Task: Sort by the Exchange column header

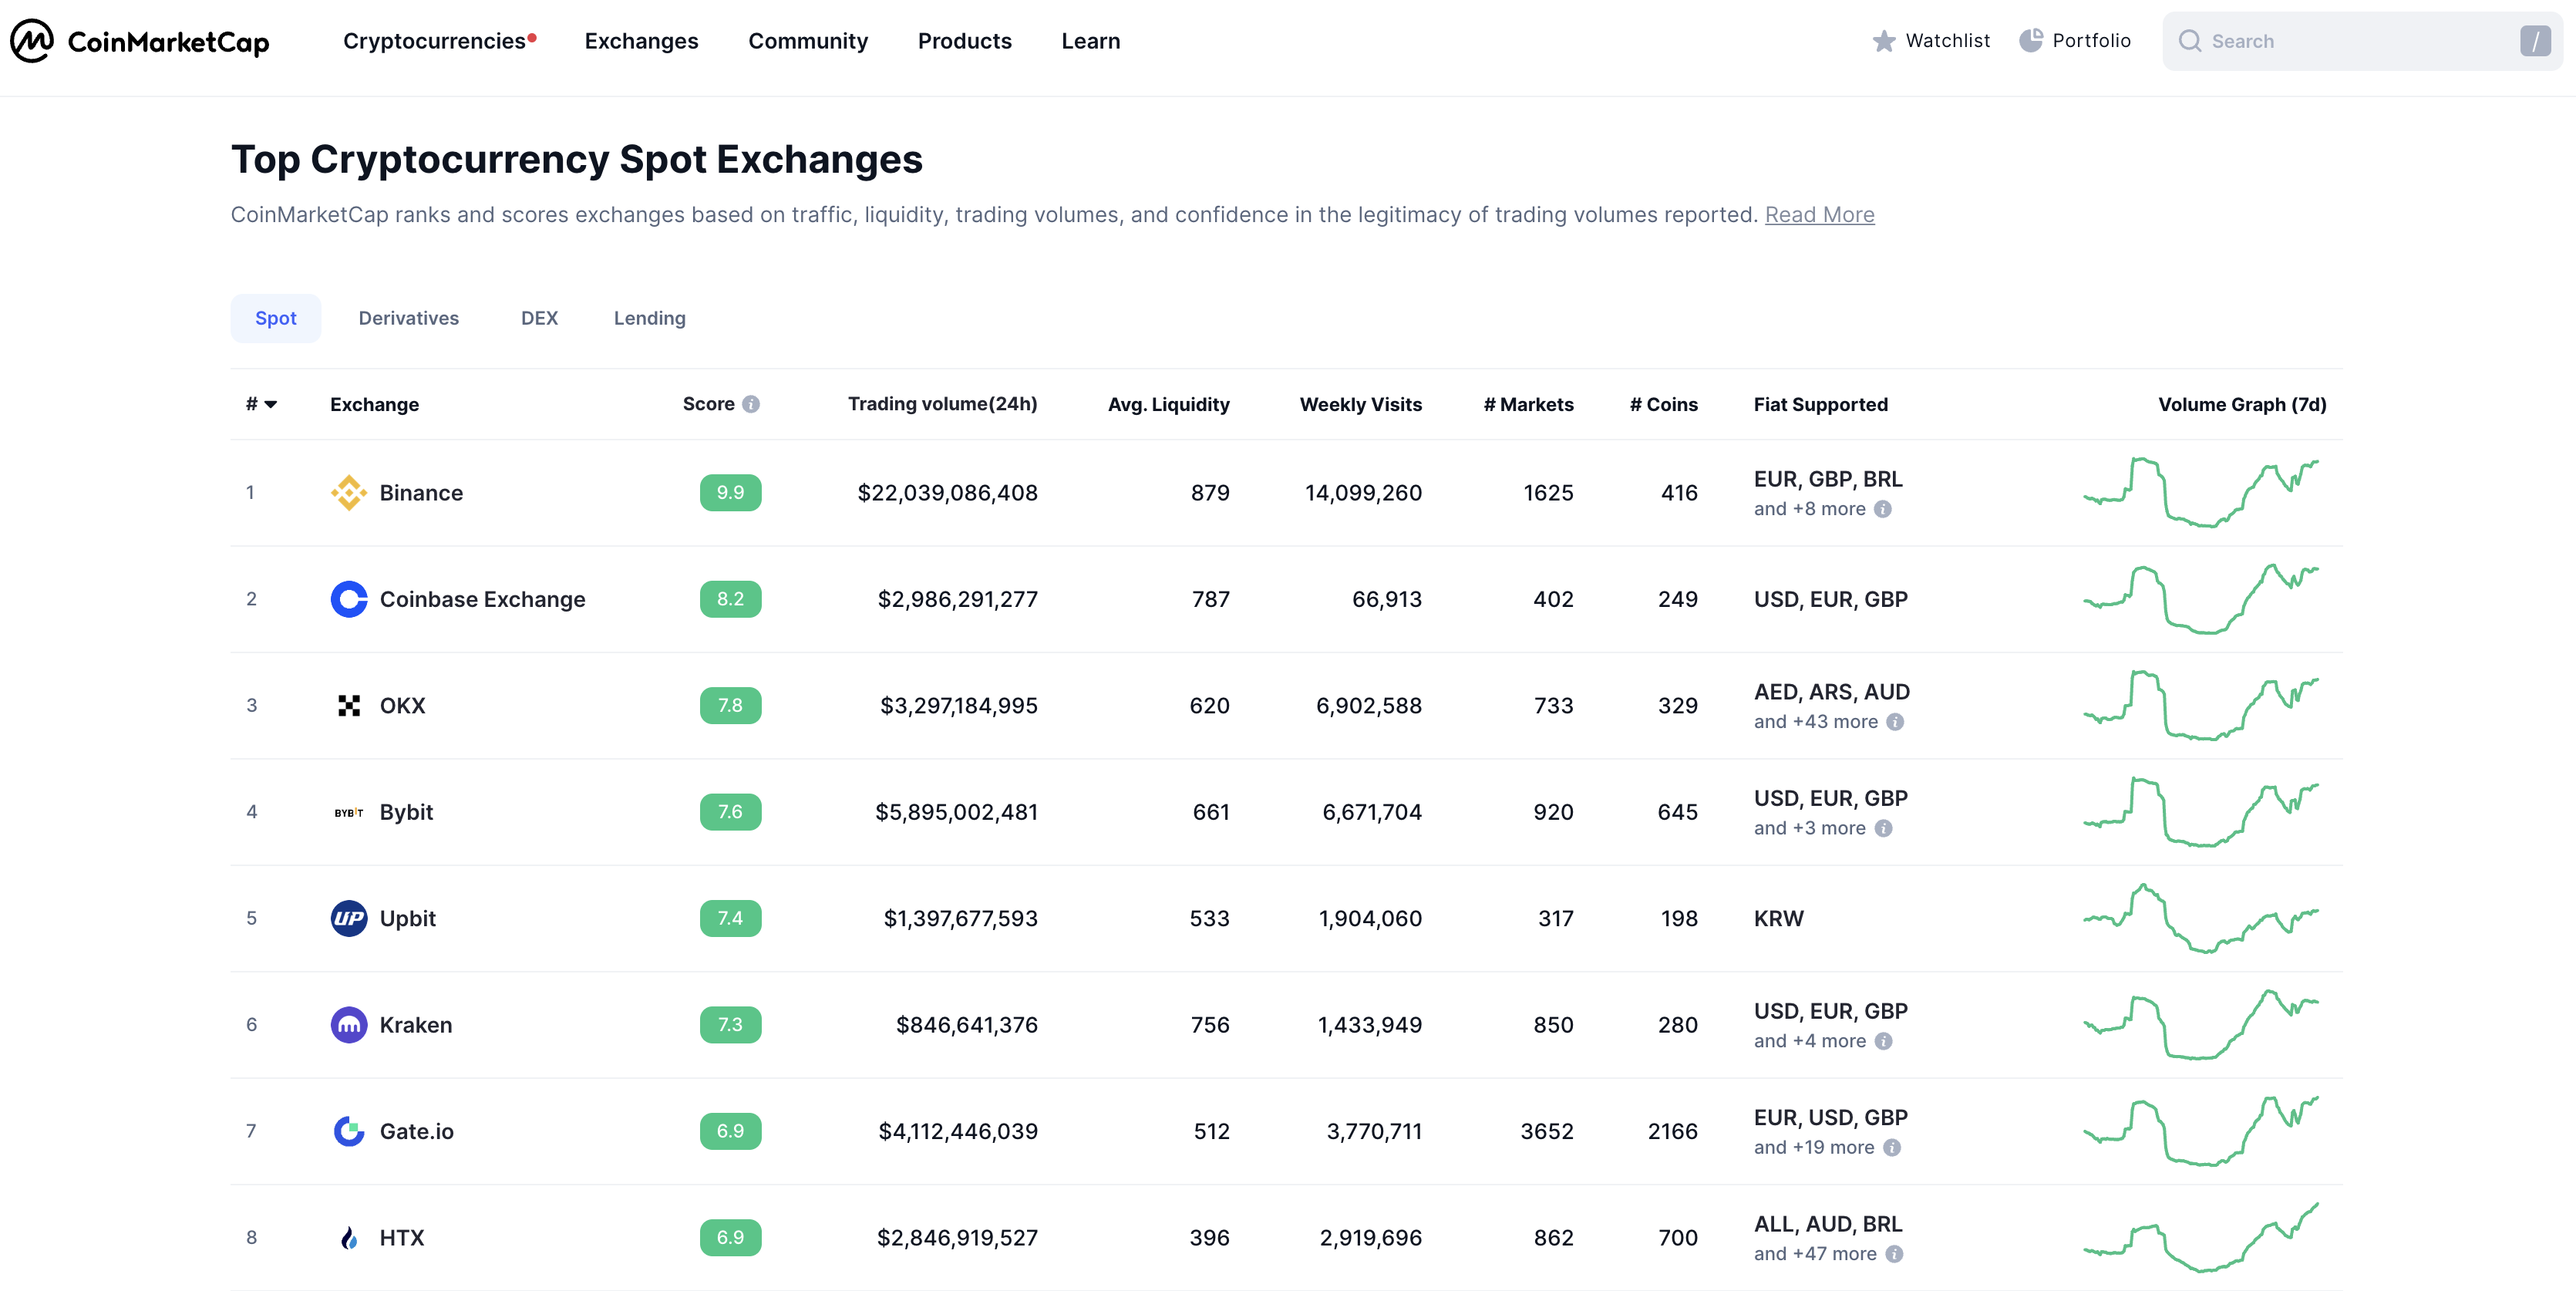Action: click(x=374, y=404)
